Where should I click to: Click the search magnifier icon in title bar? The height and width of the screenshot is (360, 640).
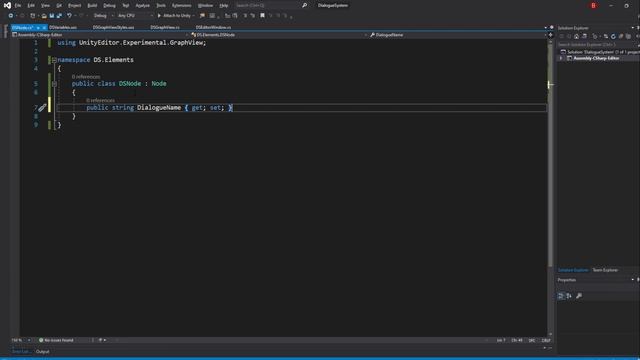(304, 6)
